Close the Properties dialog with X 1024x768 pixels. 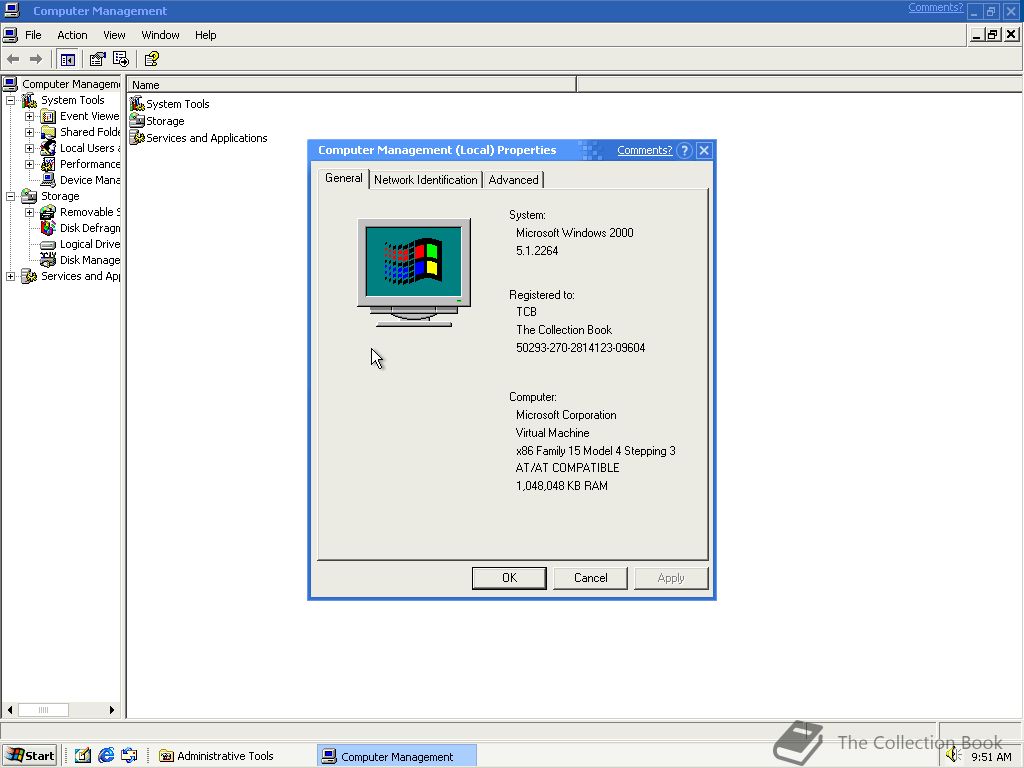[704, 151]
